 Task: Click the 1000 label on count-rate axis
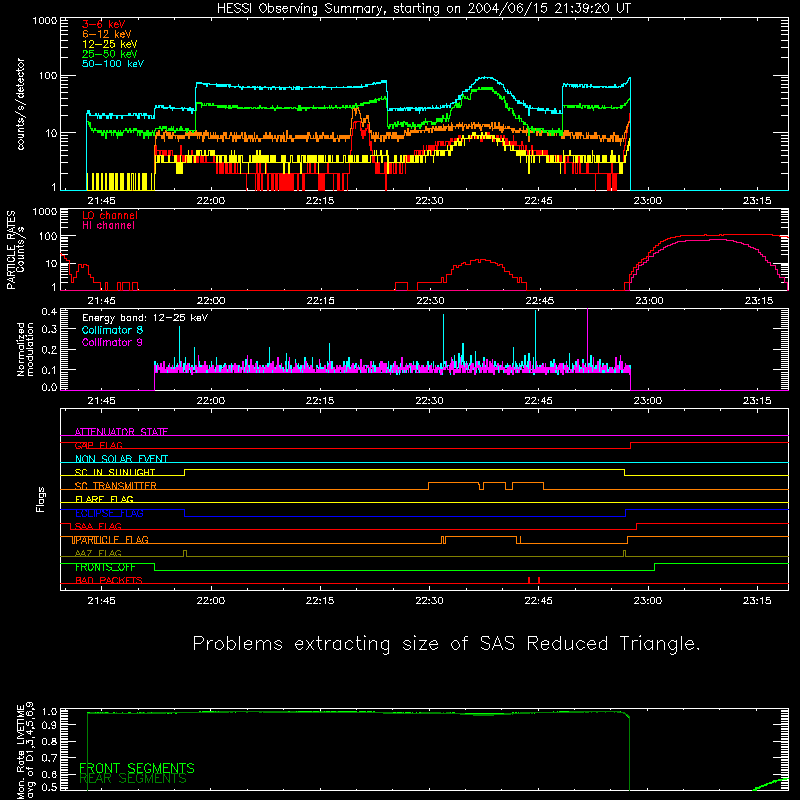click(x=45, y=21)
